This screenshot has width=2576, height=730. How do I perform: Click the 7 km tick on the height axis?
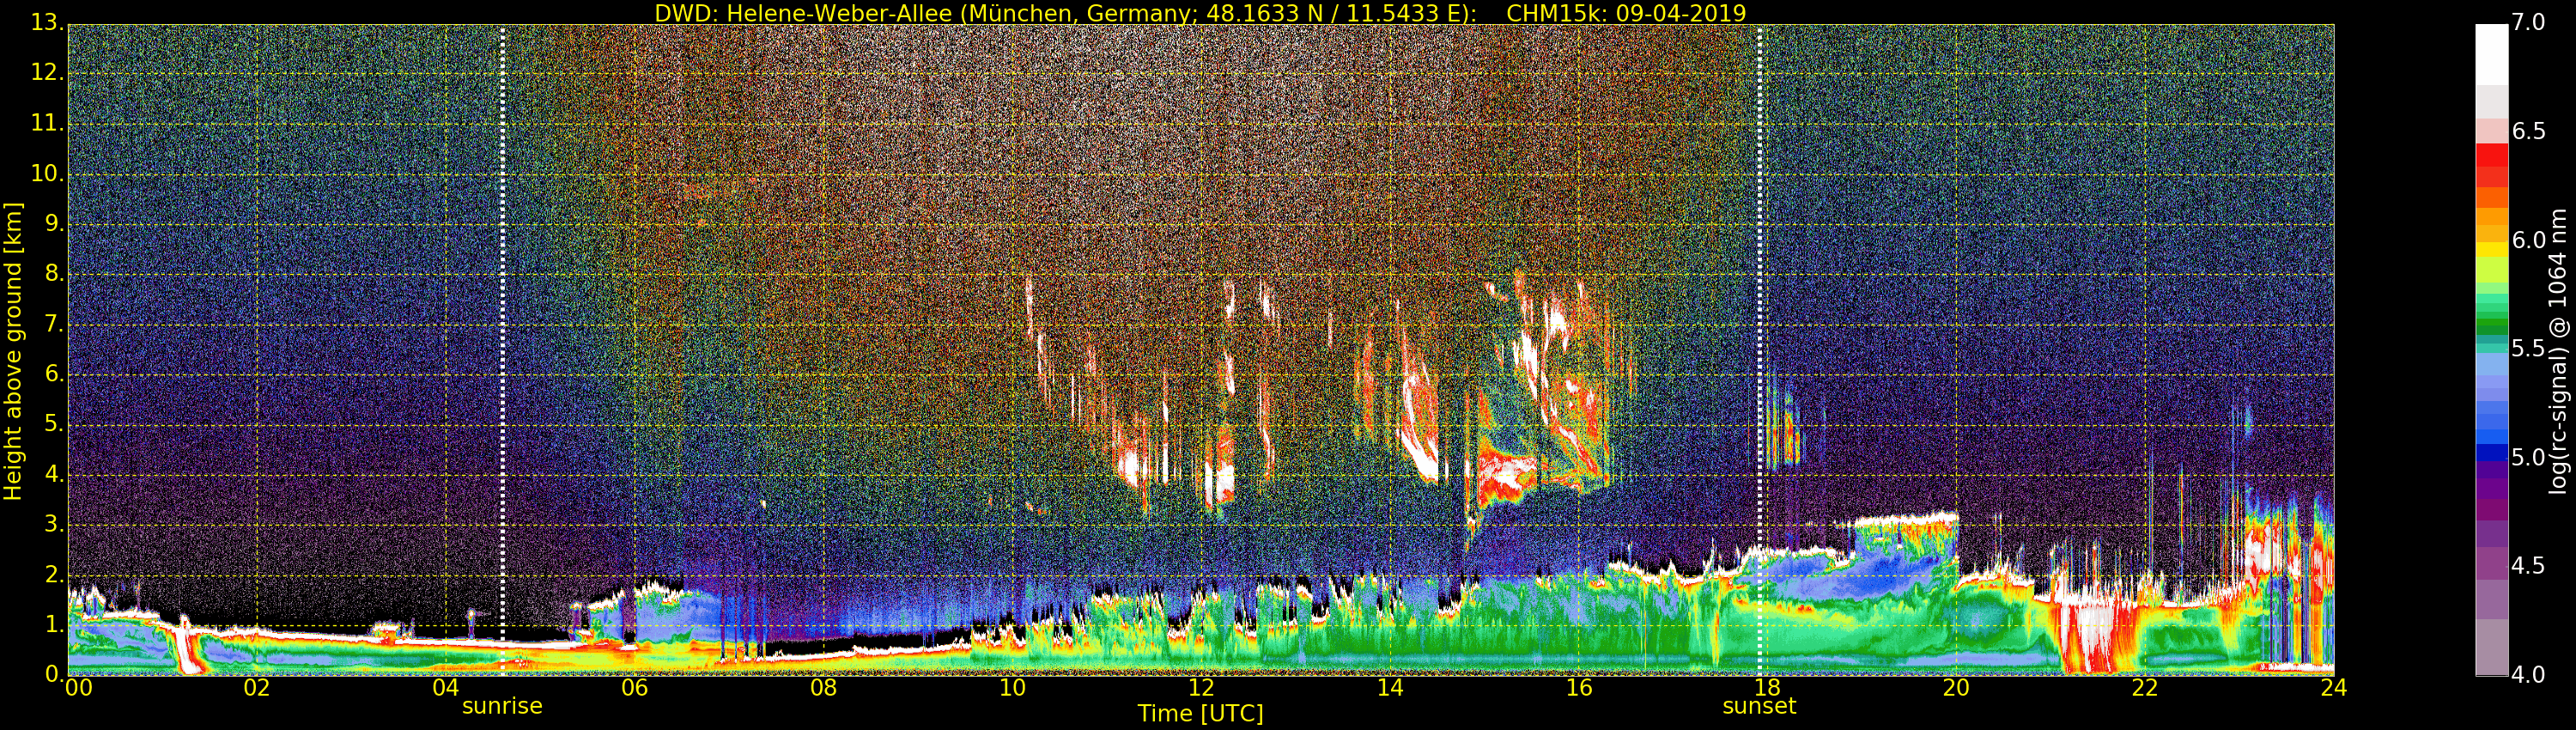[55, 324]
